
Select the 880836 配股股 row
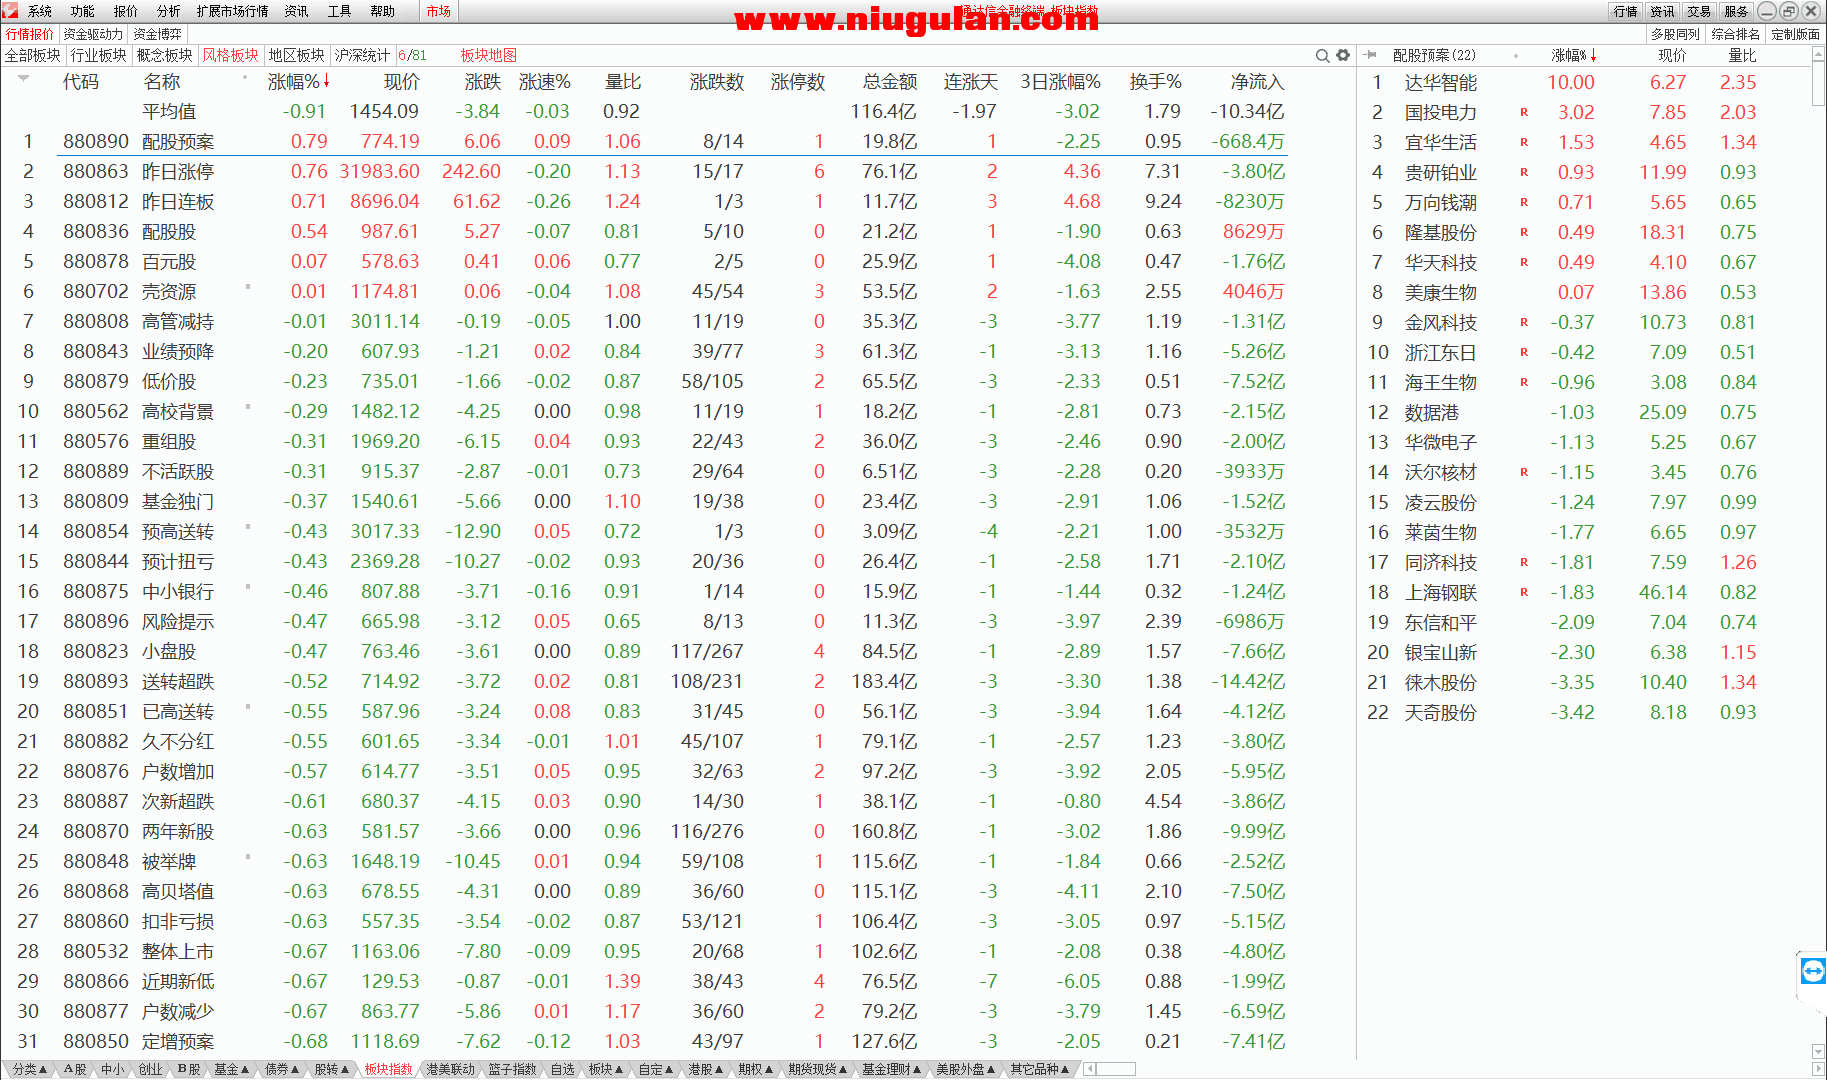(643, 232)
